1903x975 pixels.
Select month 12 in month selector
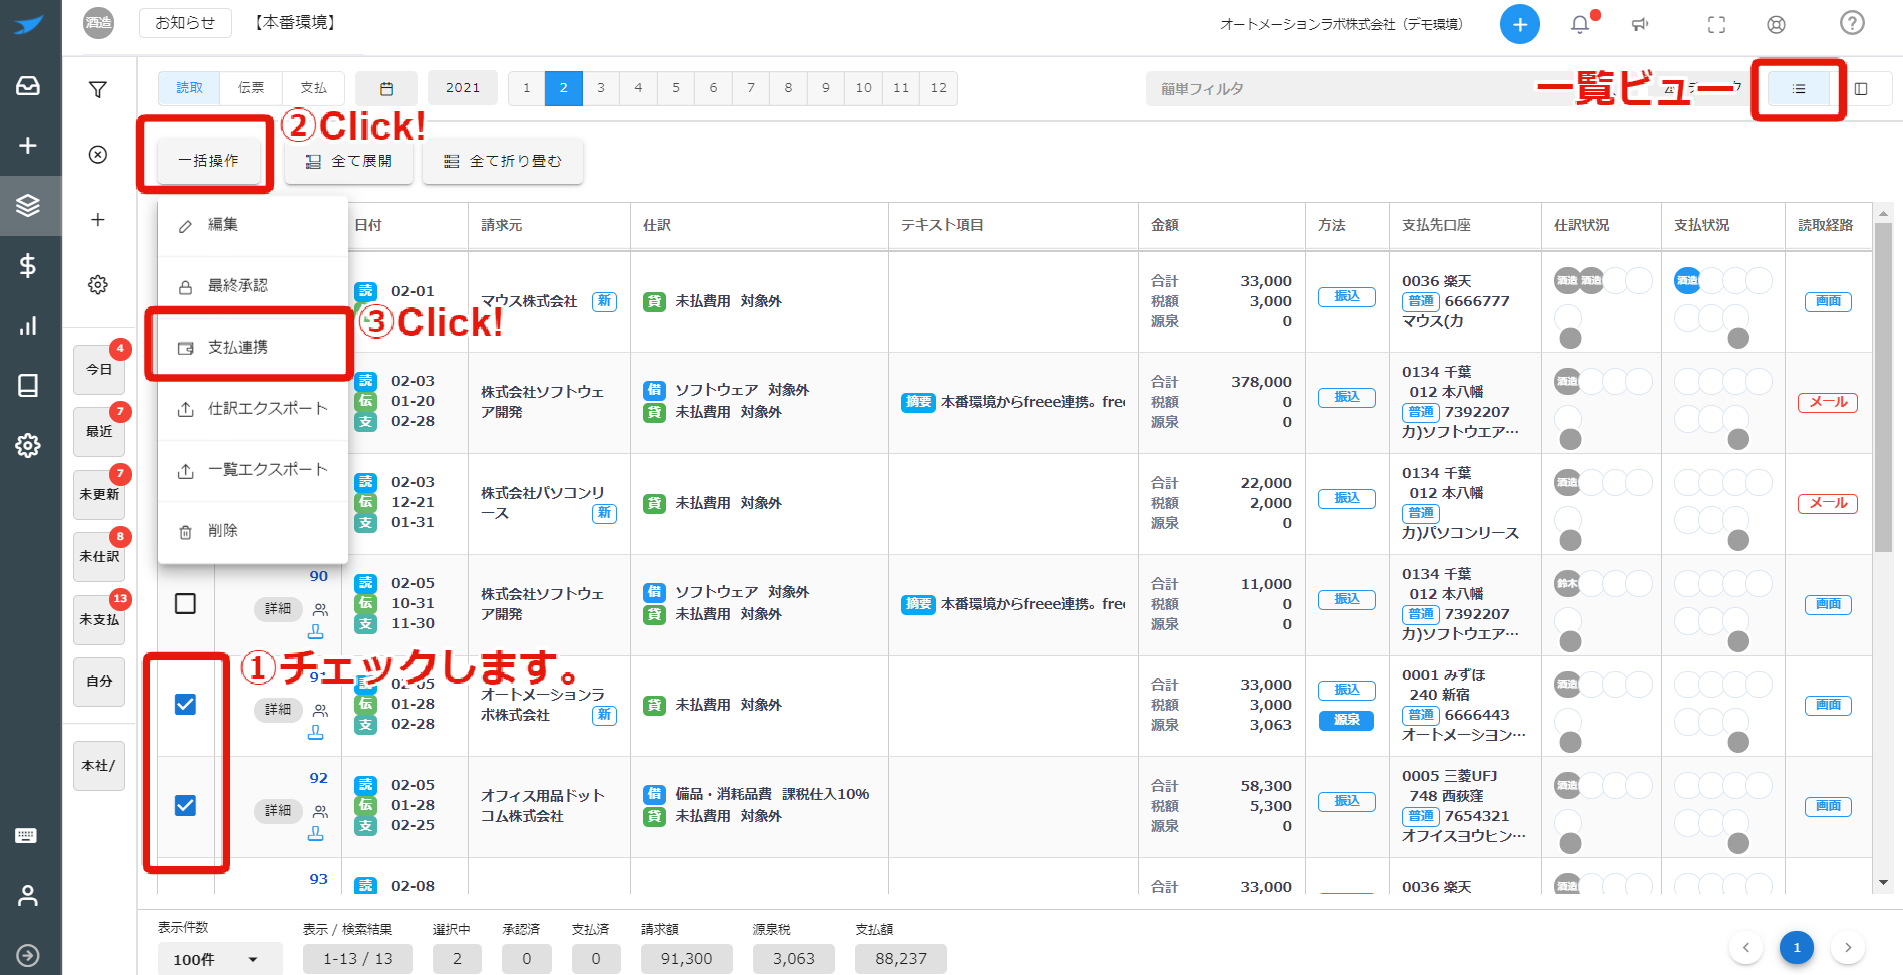pos(938,88)
